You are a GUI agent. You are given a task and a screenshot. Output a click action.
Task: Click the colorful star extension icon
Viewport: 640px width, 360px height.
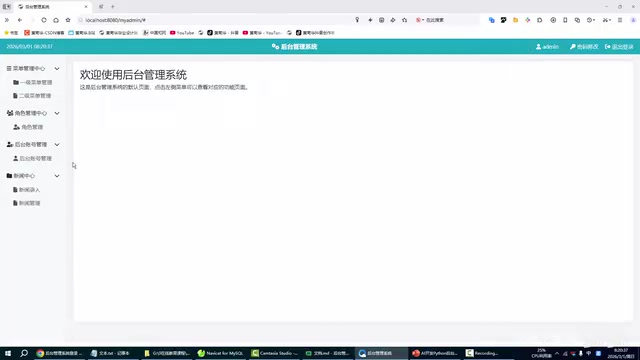click(x=528, y=20)
